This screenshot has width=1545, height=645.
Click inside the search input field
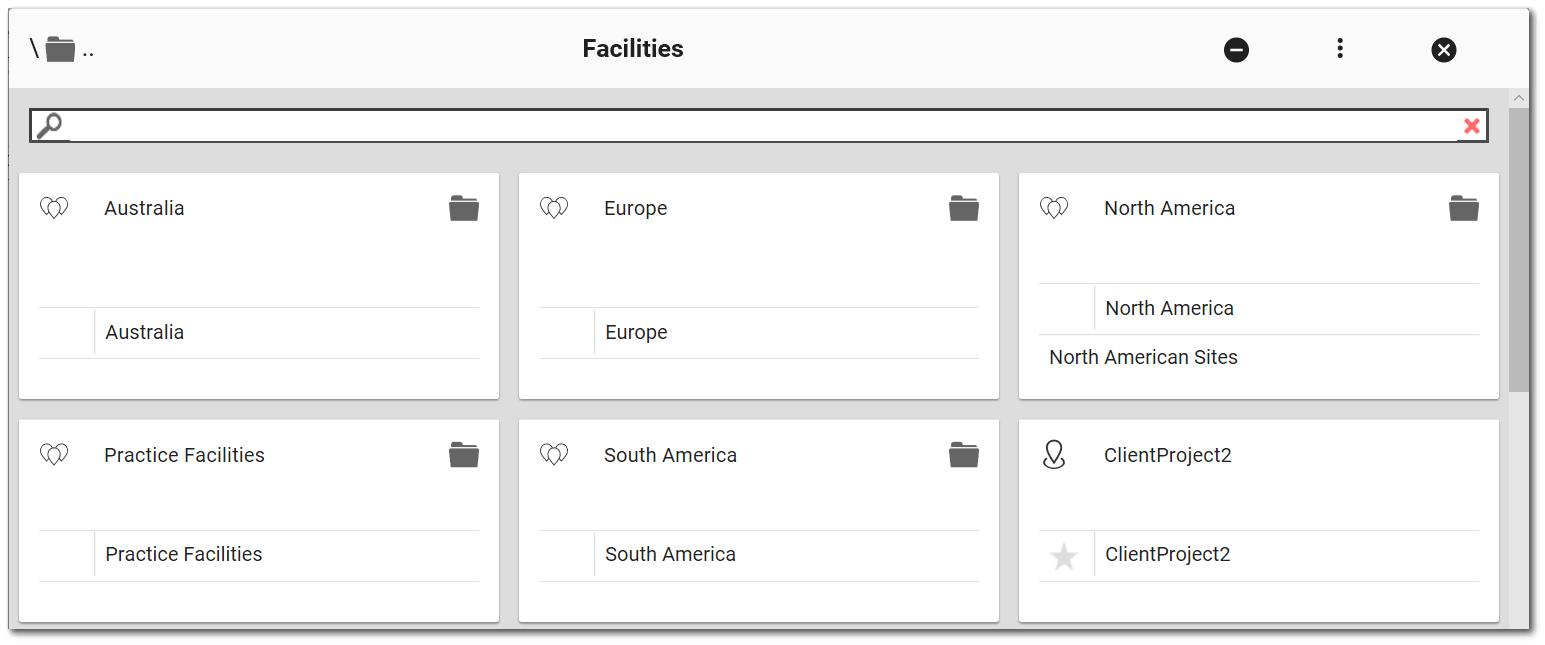click(700, 124)
